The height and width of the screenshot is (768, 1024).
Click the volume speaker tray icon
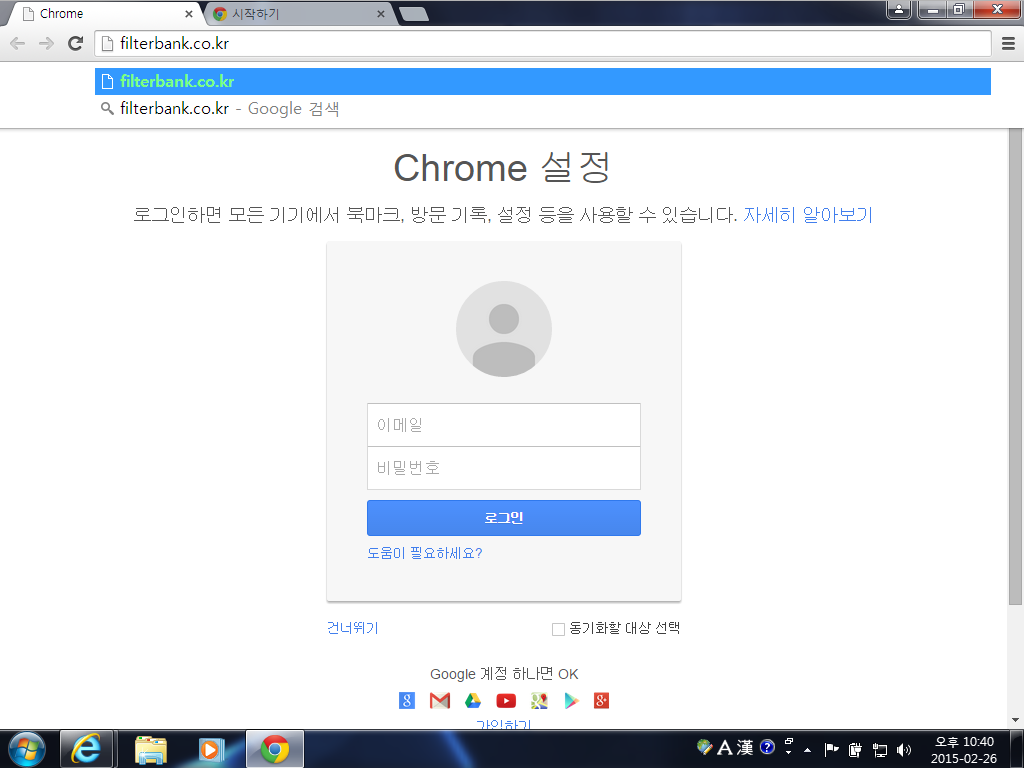coord(904,750)
